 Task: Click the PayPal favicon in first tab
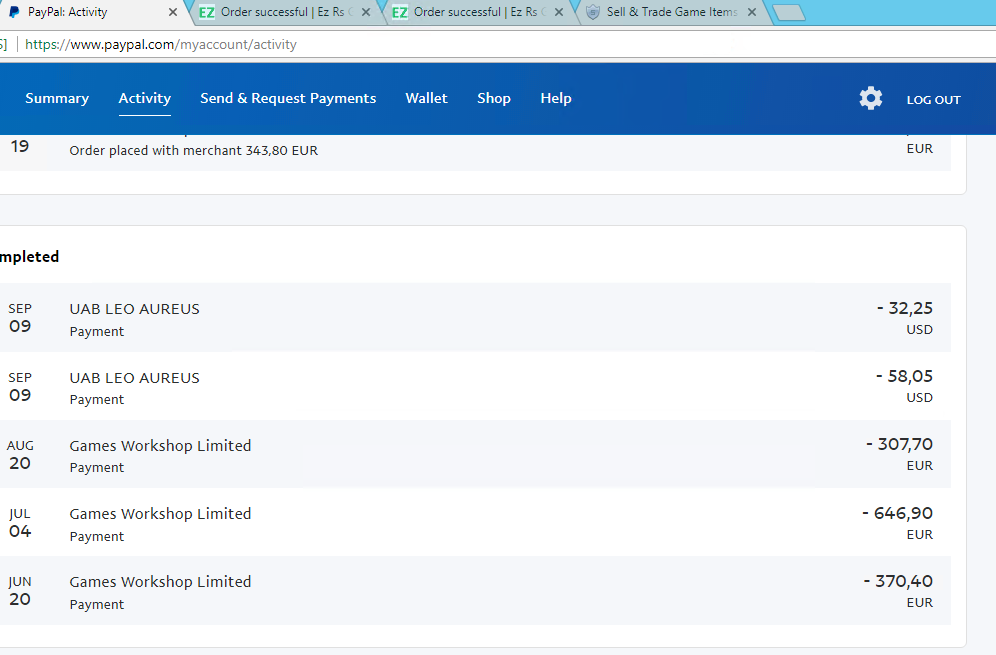[x=13, y=12]
